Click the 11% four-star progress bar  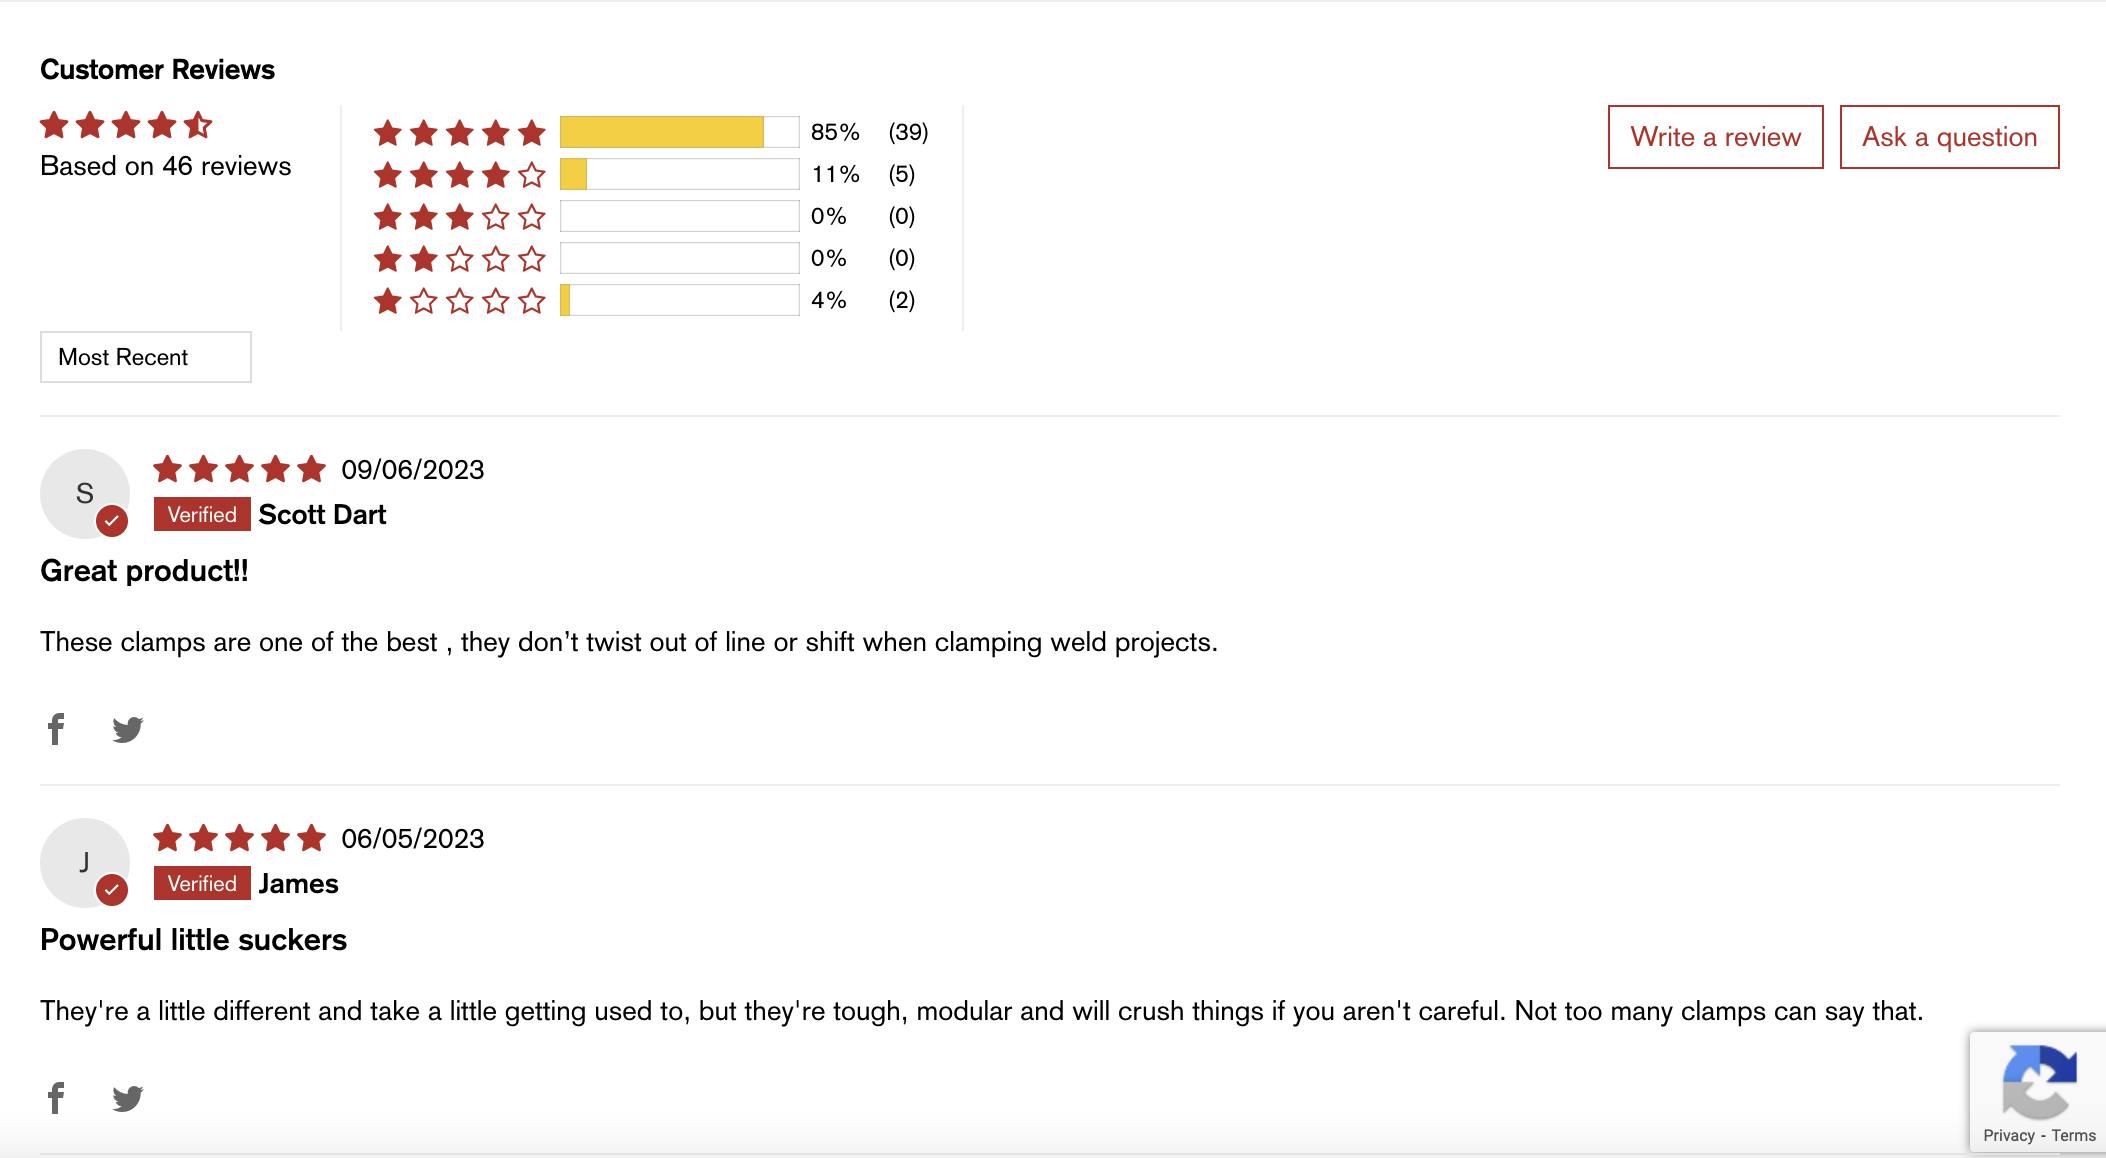tap(679, 174)
